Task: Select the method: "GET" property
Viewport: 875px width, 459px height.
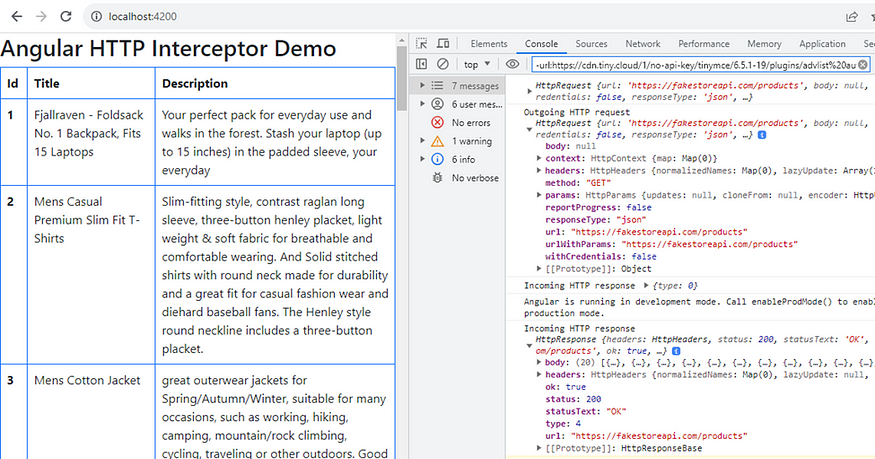Action: (578, 183)
